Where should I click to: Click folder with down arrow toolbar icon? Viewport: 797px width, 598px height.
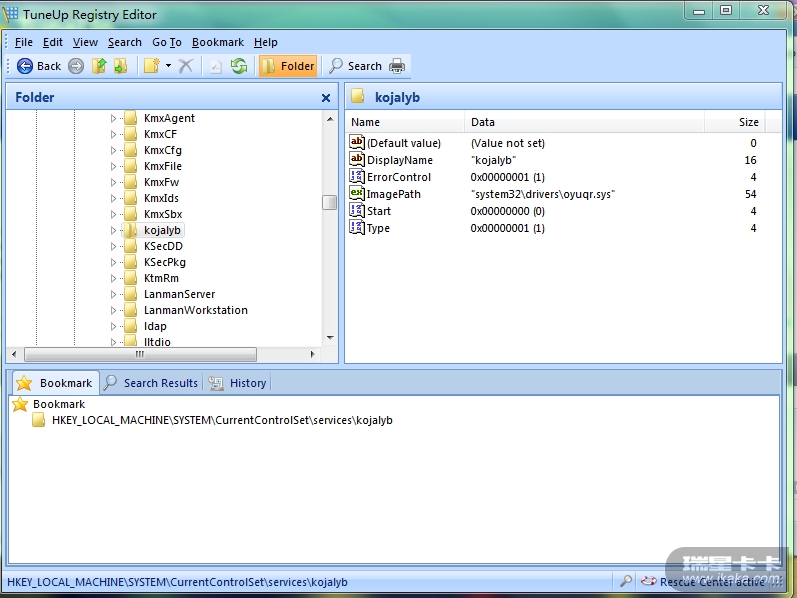click(x=120, y=66)
